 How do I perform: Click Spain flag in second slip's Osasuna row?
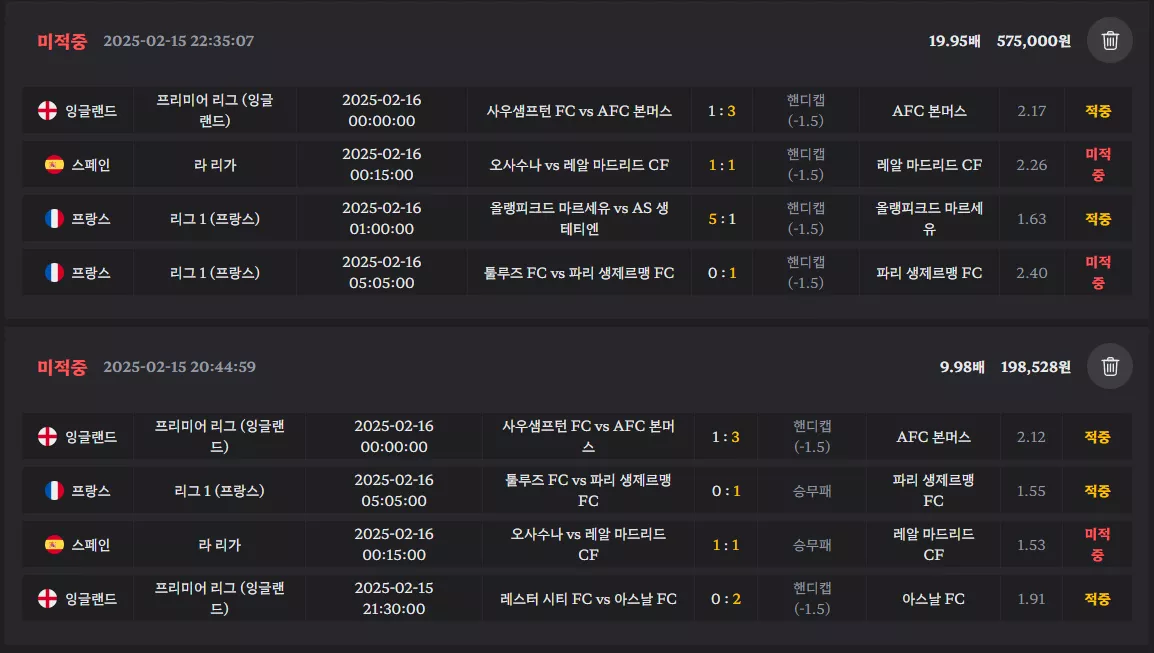[54, 545]
